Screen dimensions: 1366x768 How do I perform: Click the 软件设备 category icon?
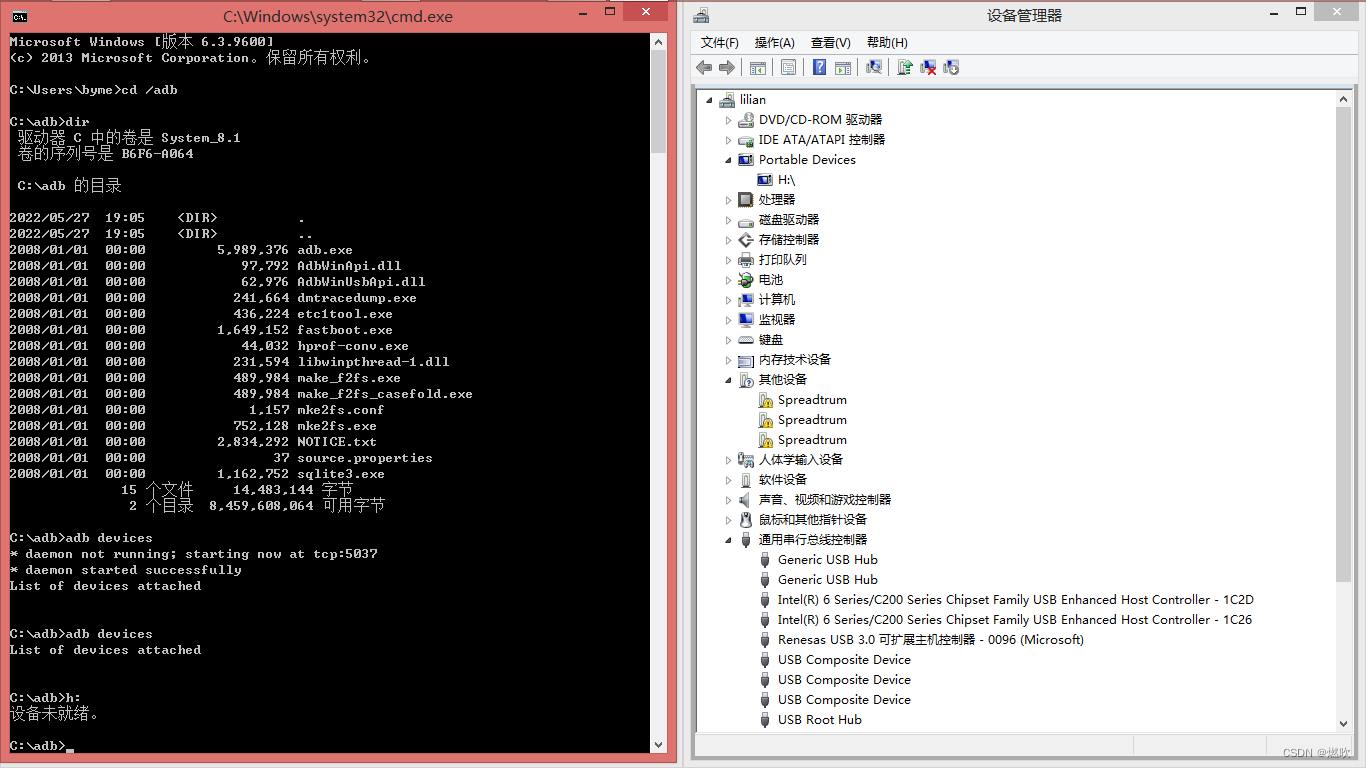point(746,480)
